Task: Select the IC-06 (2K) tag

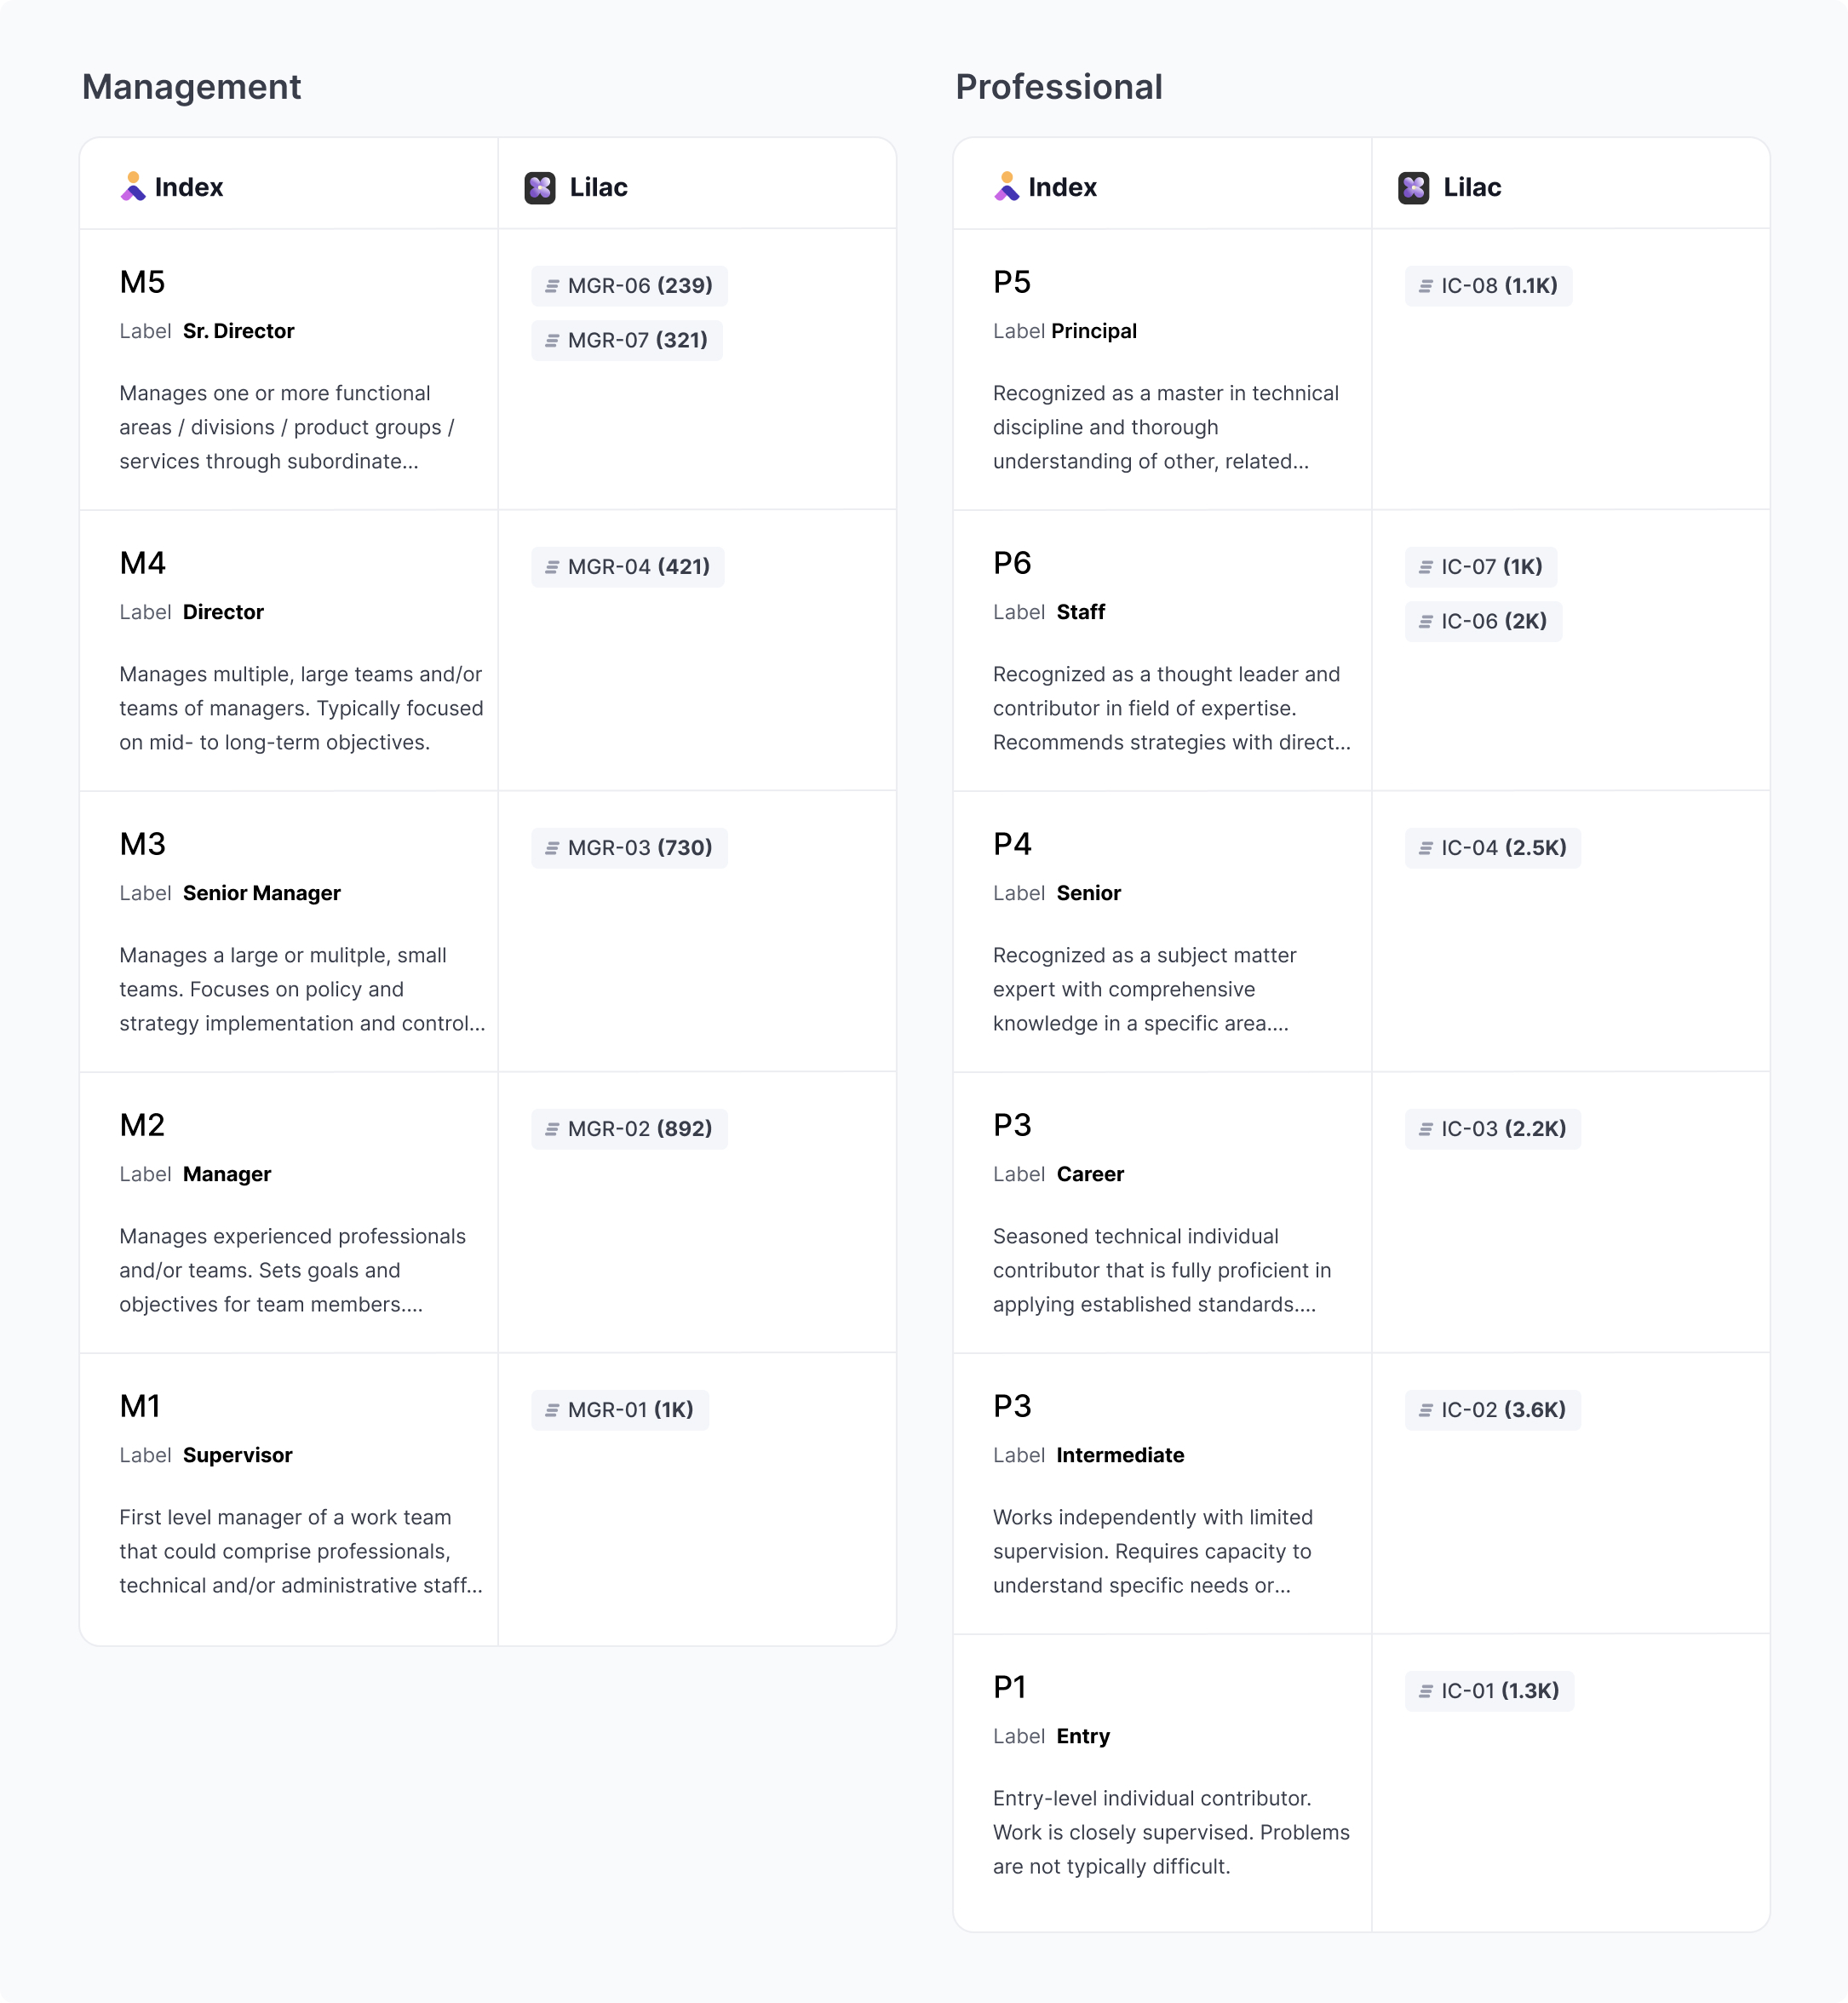Action: coord(1483,621)
